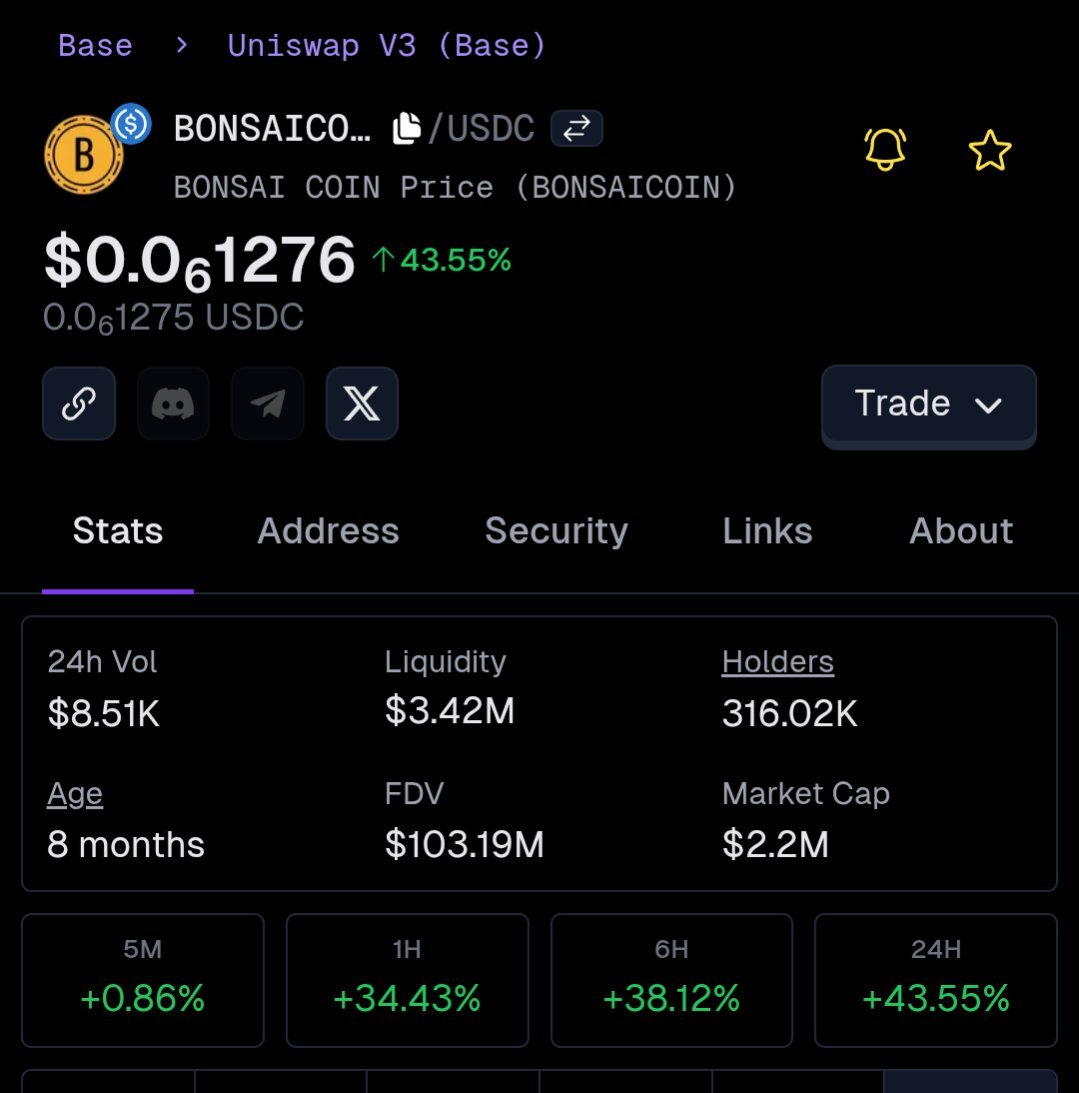Switch to the Address tab
Viewport: 1079px width, 1093px height.
tap(328, 531)
